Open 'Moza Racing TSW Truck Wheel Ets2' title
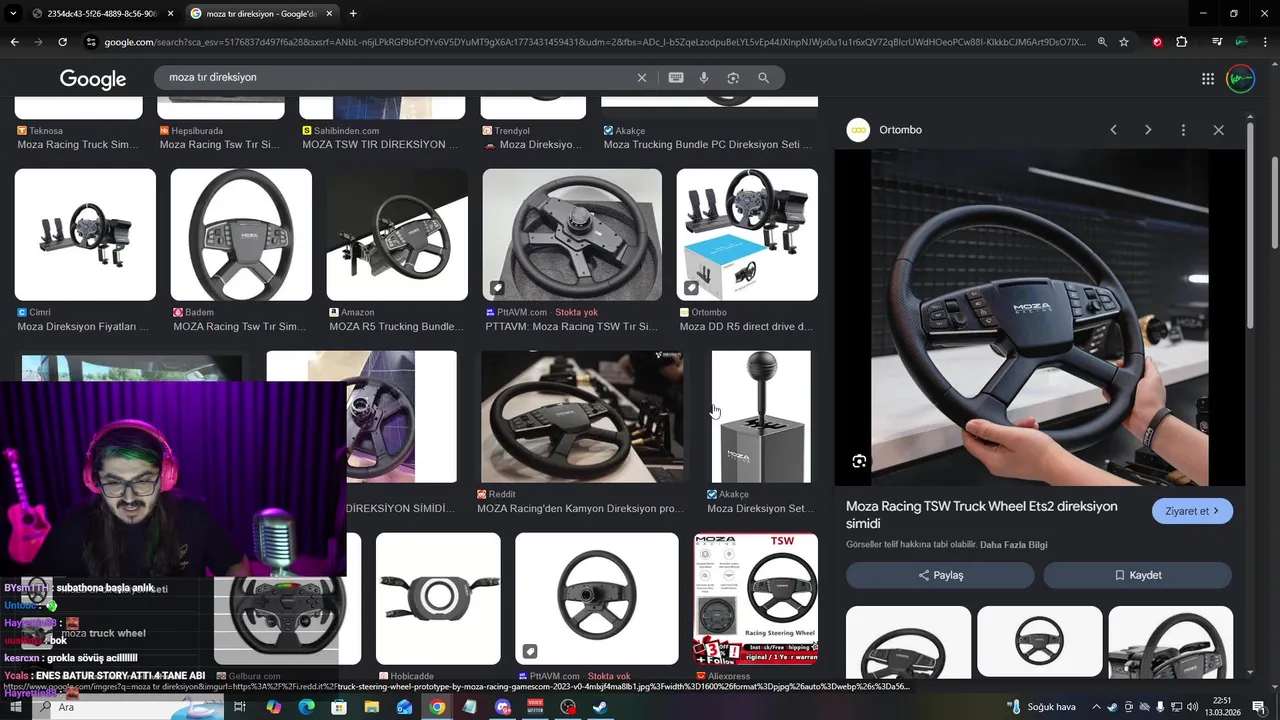Image resolution: width=1280 pixels, height=720 pixels. click(x=981, y=515)
